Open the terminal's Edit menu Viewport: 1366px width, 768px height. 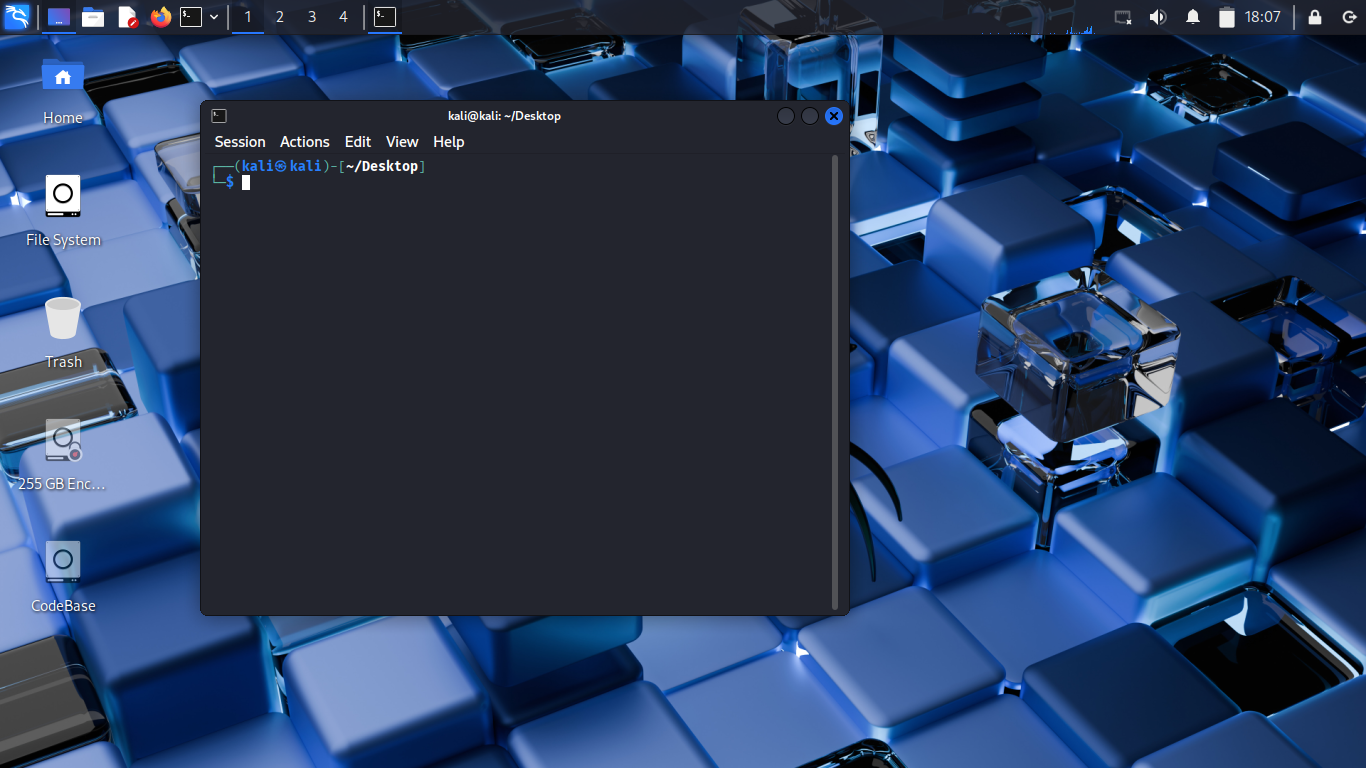(357, 142)
